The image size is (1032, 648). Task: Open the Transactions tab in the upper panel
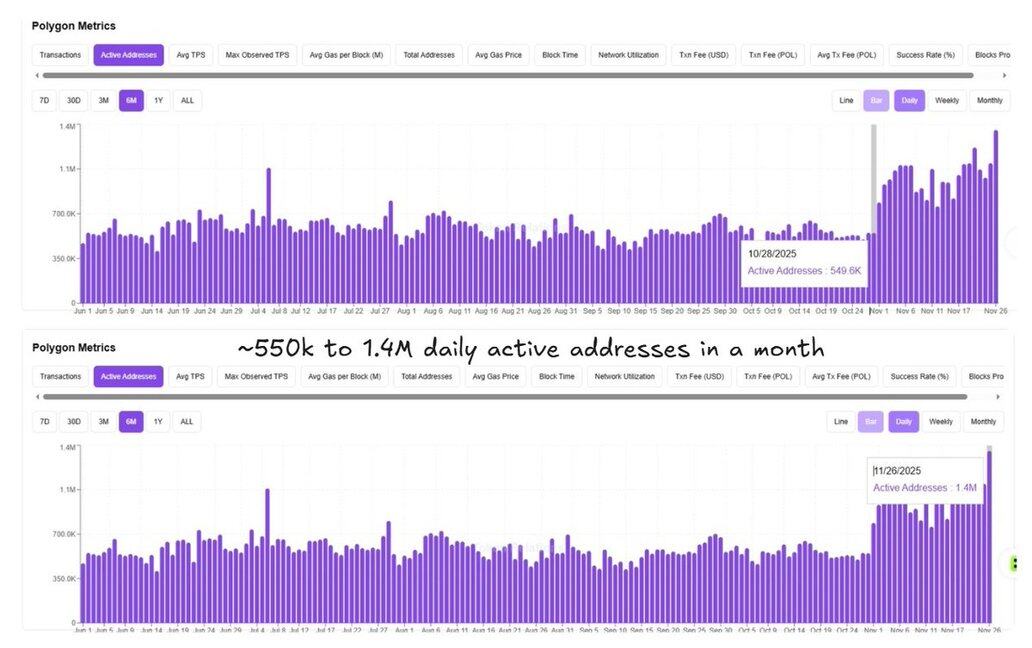(60, 55)
